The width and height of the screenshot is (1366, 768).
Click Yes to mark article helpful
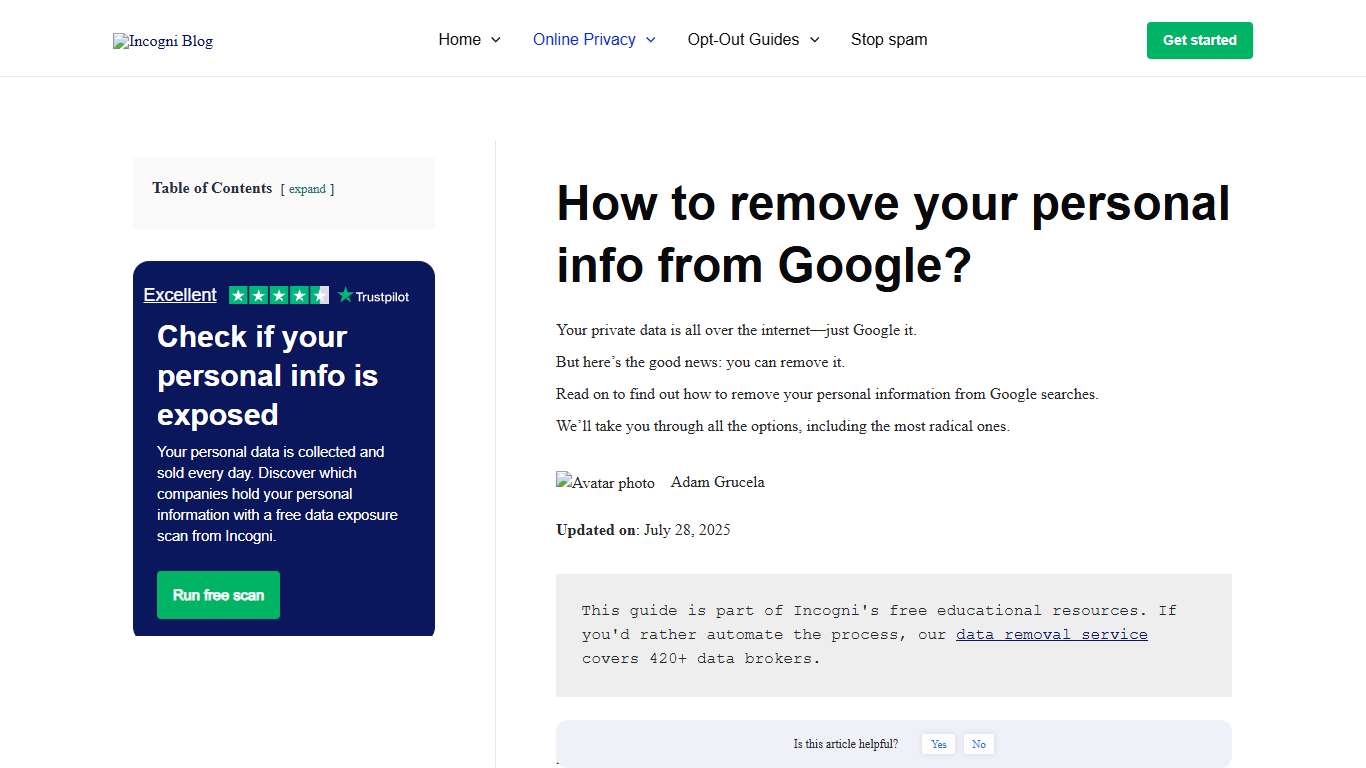938,744
